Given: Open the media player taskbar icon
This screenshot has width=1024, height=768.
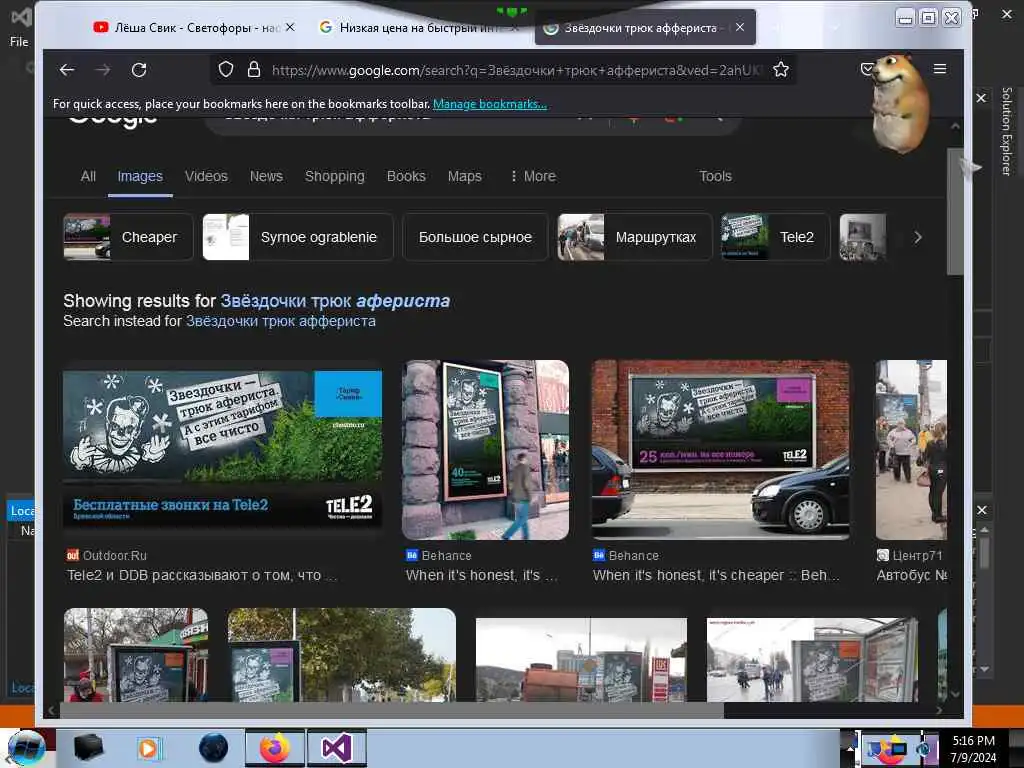Looking at the screenshot, I should (x=148, y=748).
